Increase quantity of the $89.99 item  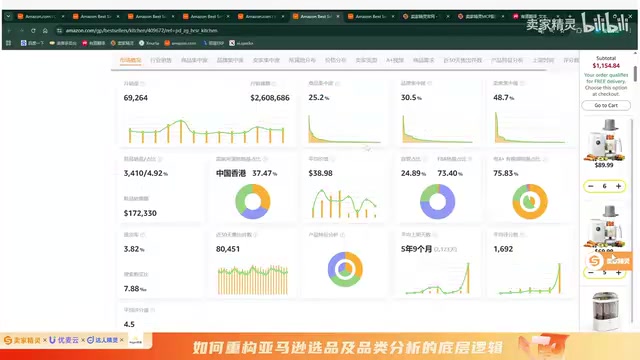point(618,186)
